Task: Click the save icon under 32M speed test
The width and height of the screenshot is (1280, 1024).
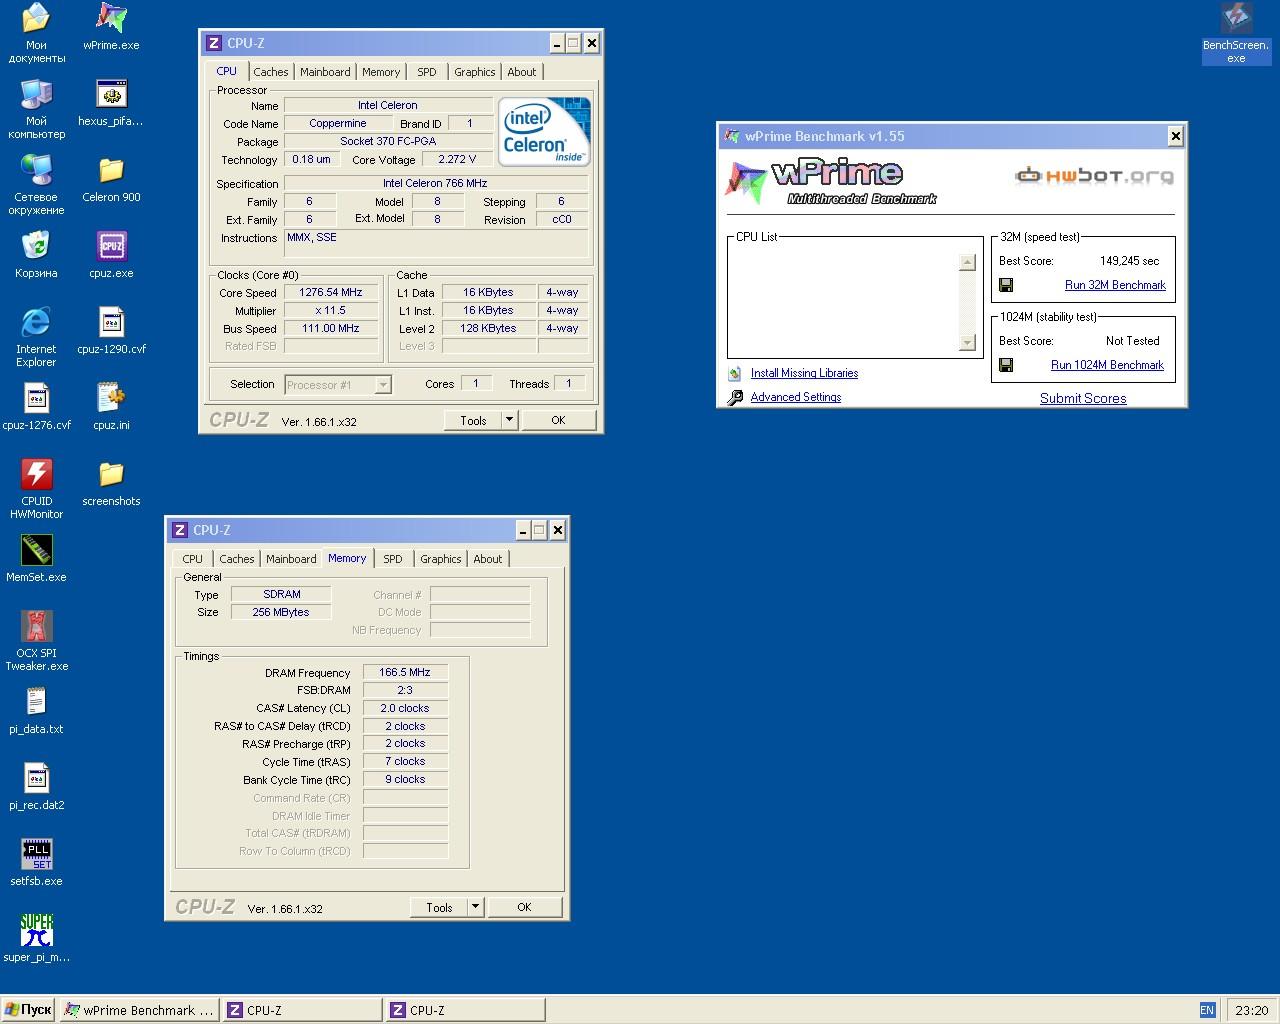Action: [x=1006, y=285]
